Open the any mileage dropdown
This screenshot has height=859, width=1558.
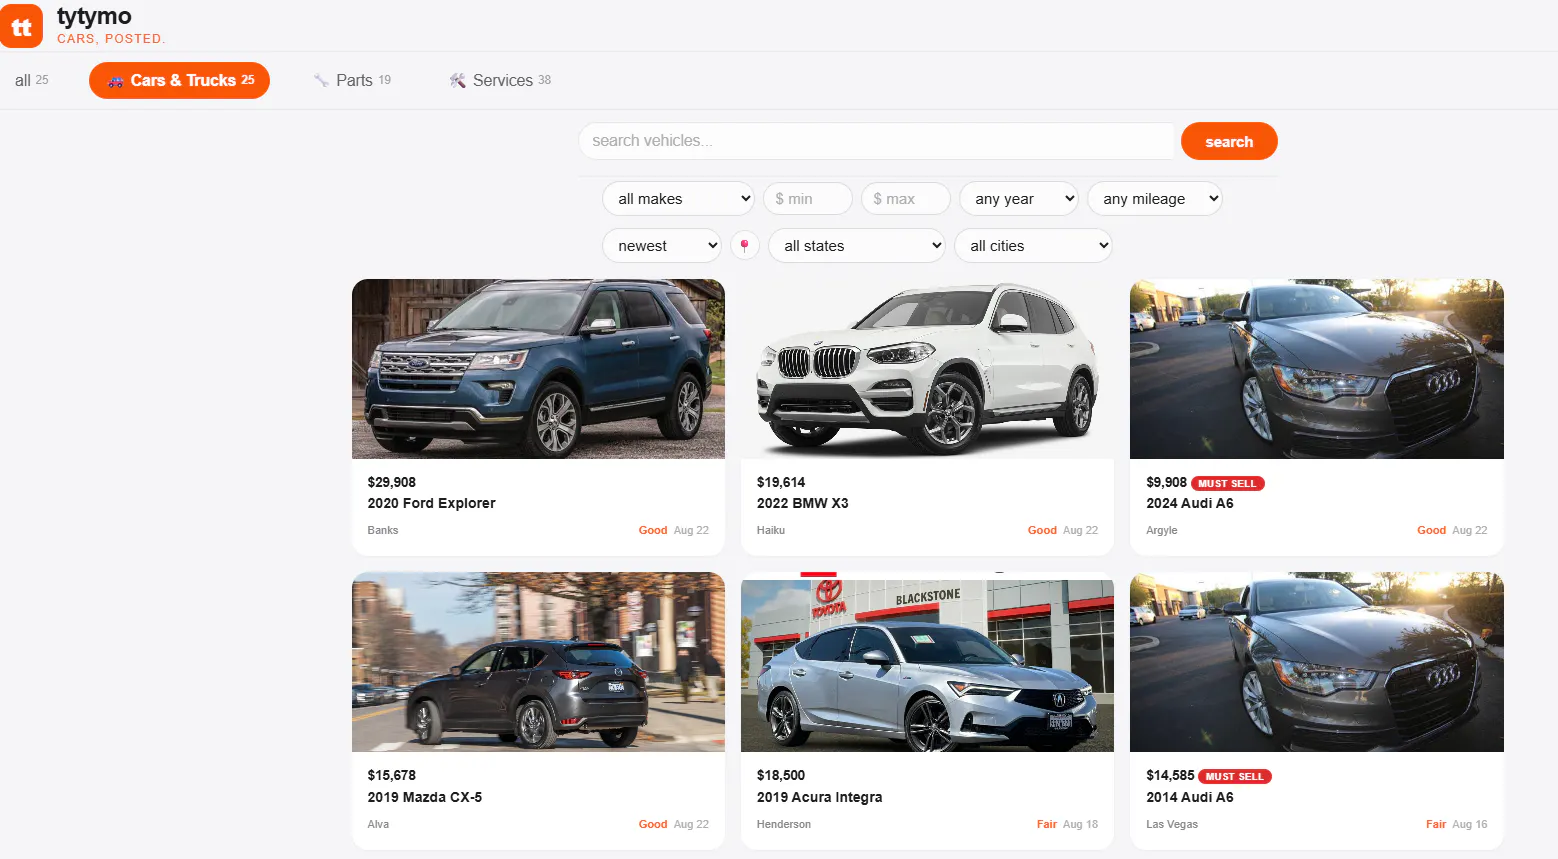tap(1155, 198)
